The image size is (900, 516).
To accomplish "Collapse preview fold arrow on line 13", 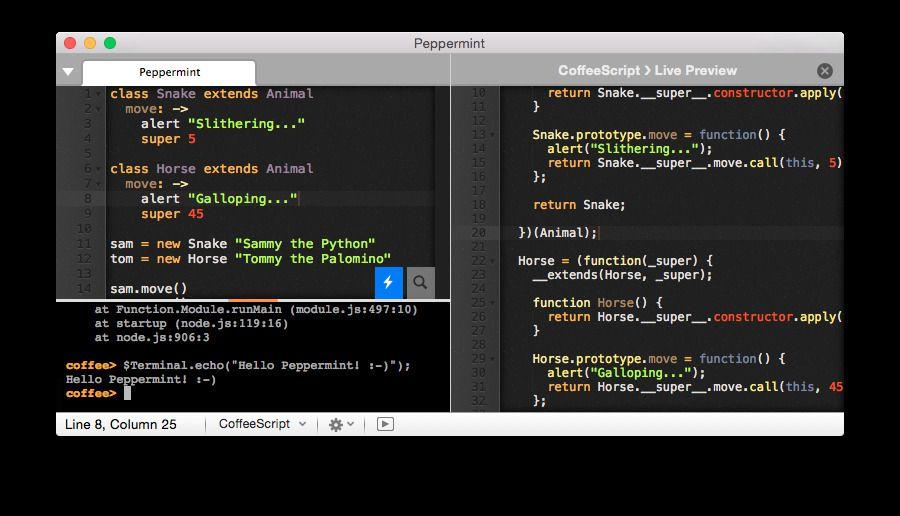I will point(492,135).
